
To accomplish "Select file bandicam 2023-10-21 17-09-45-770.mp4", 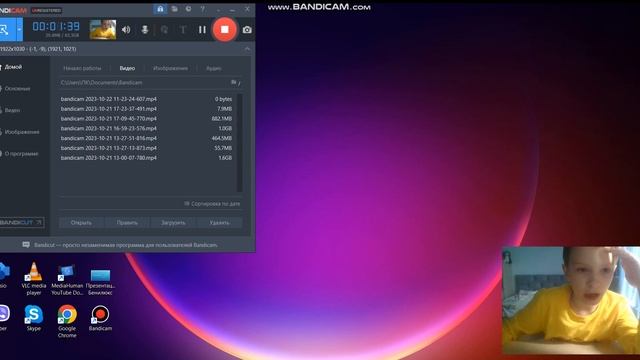I will click(x=147, y=118).
